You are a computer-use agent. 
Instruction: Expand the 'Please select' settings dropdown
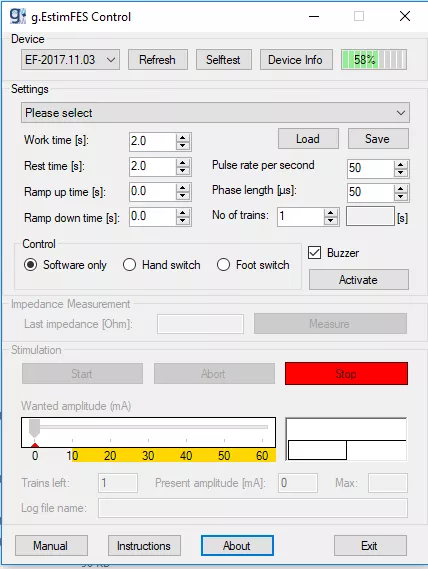click(215, 112)
